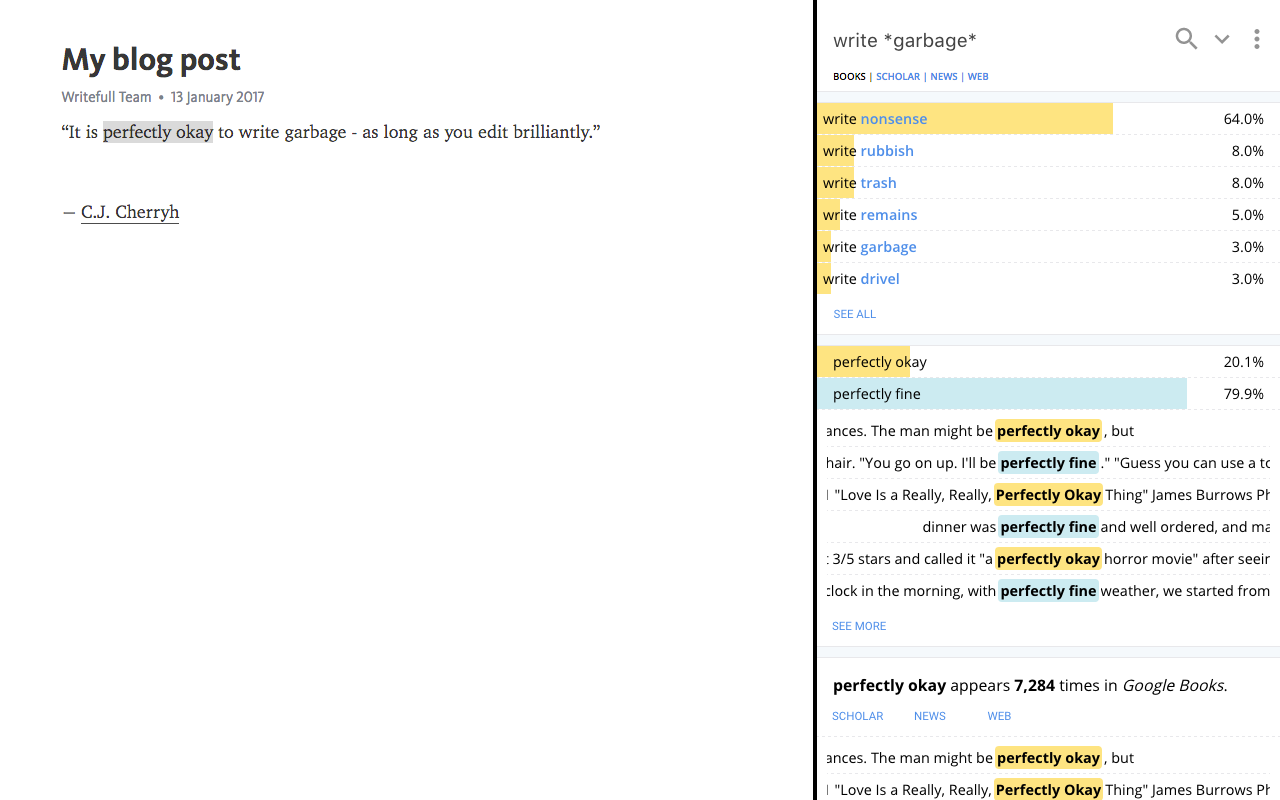Click the '13 January 2017' date
This screenshot has width=1280, height=800.
click(217, 97)
